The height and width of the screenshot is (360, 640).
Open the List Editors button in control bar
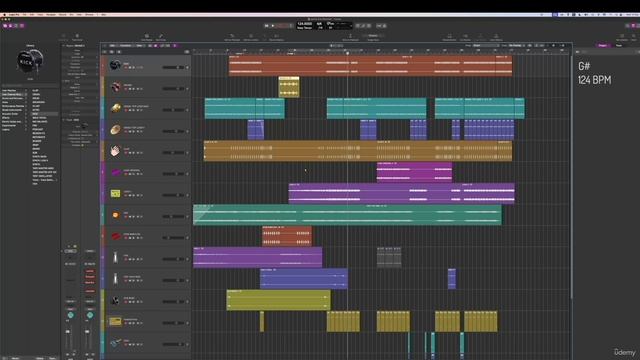click(628, 26)
